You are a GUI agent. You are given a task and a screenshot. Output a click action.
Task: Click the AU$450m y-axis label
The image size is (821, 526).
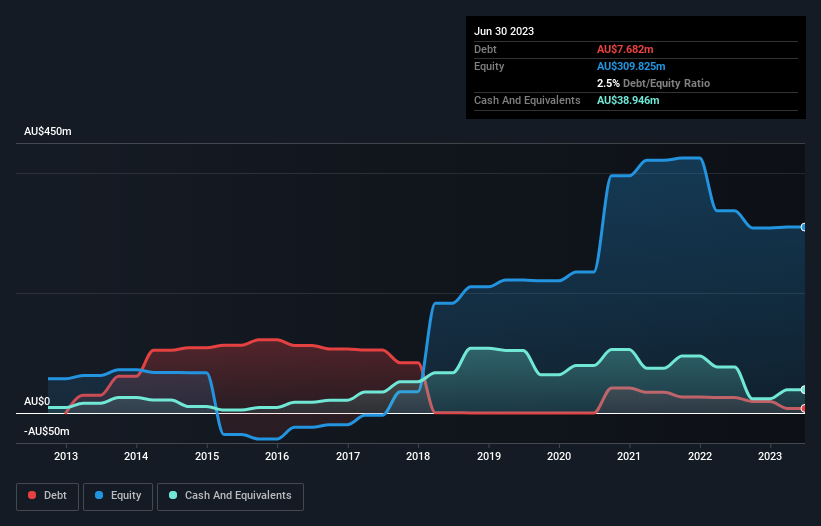48,131
